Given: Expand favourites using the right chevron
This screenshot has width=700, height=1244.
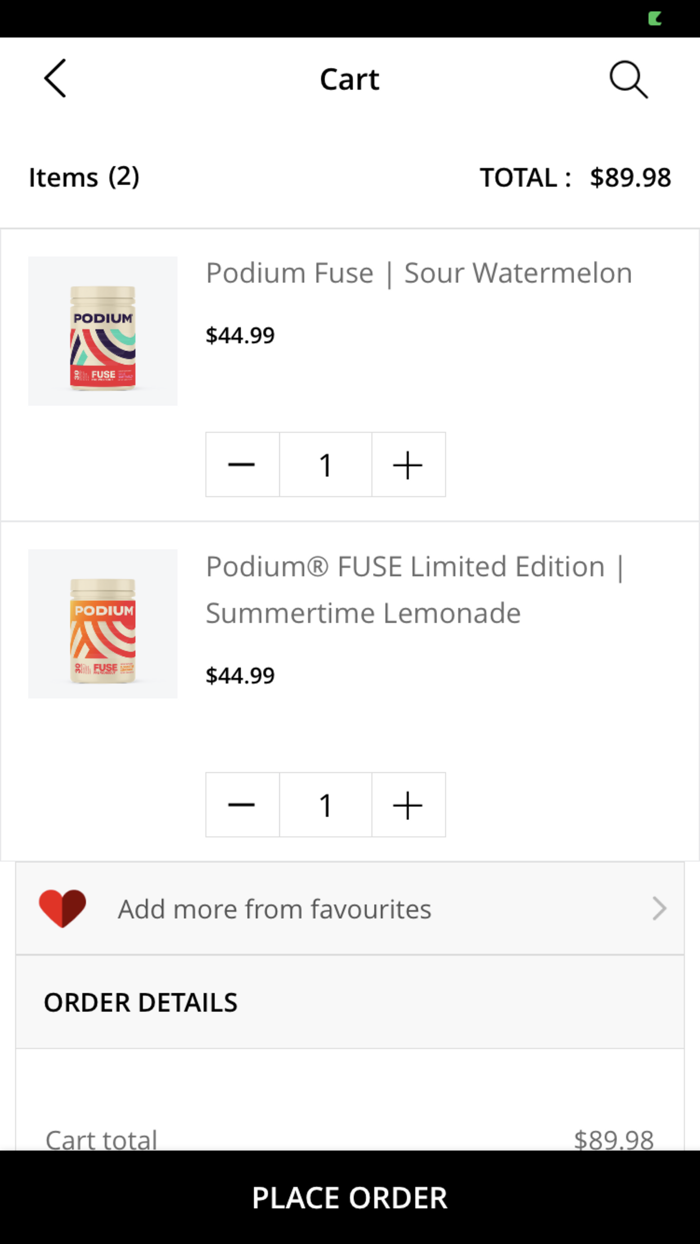Looking at the screenshot, I should coord(659,908).
